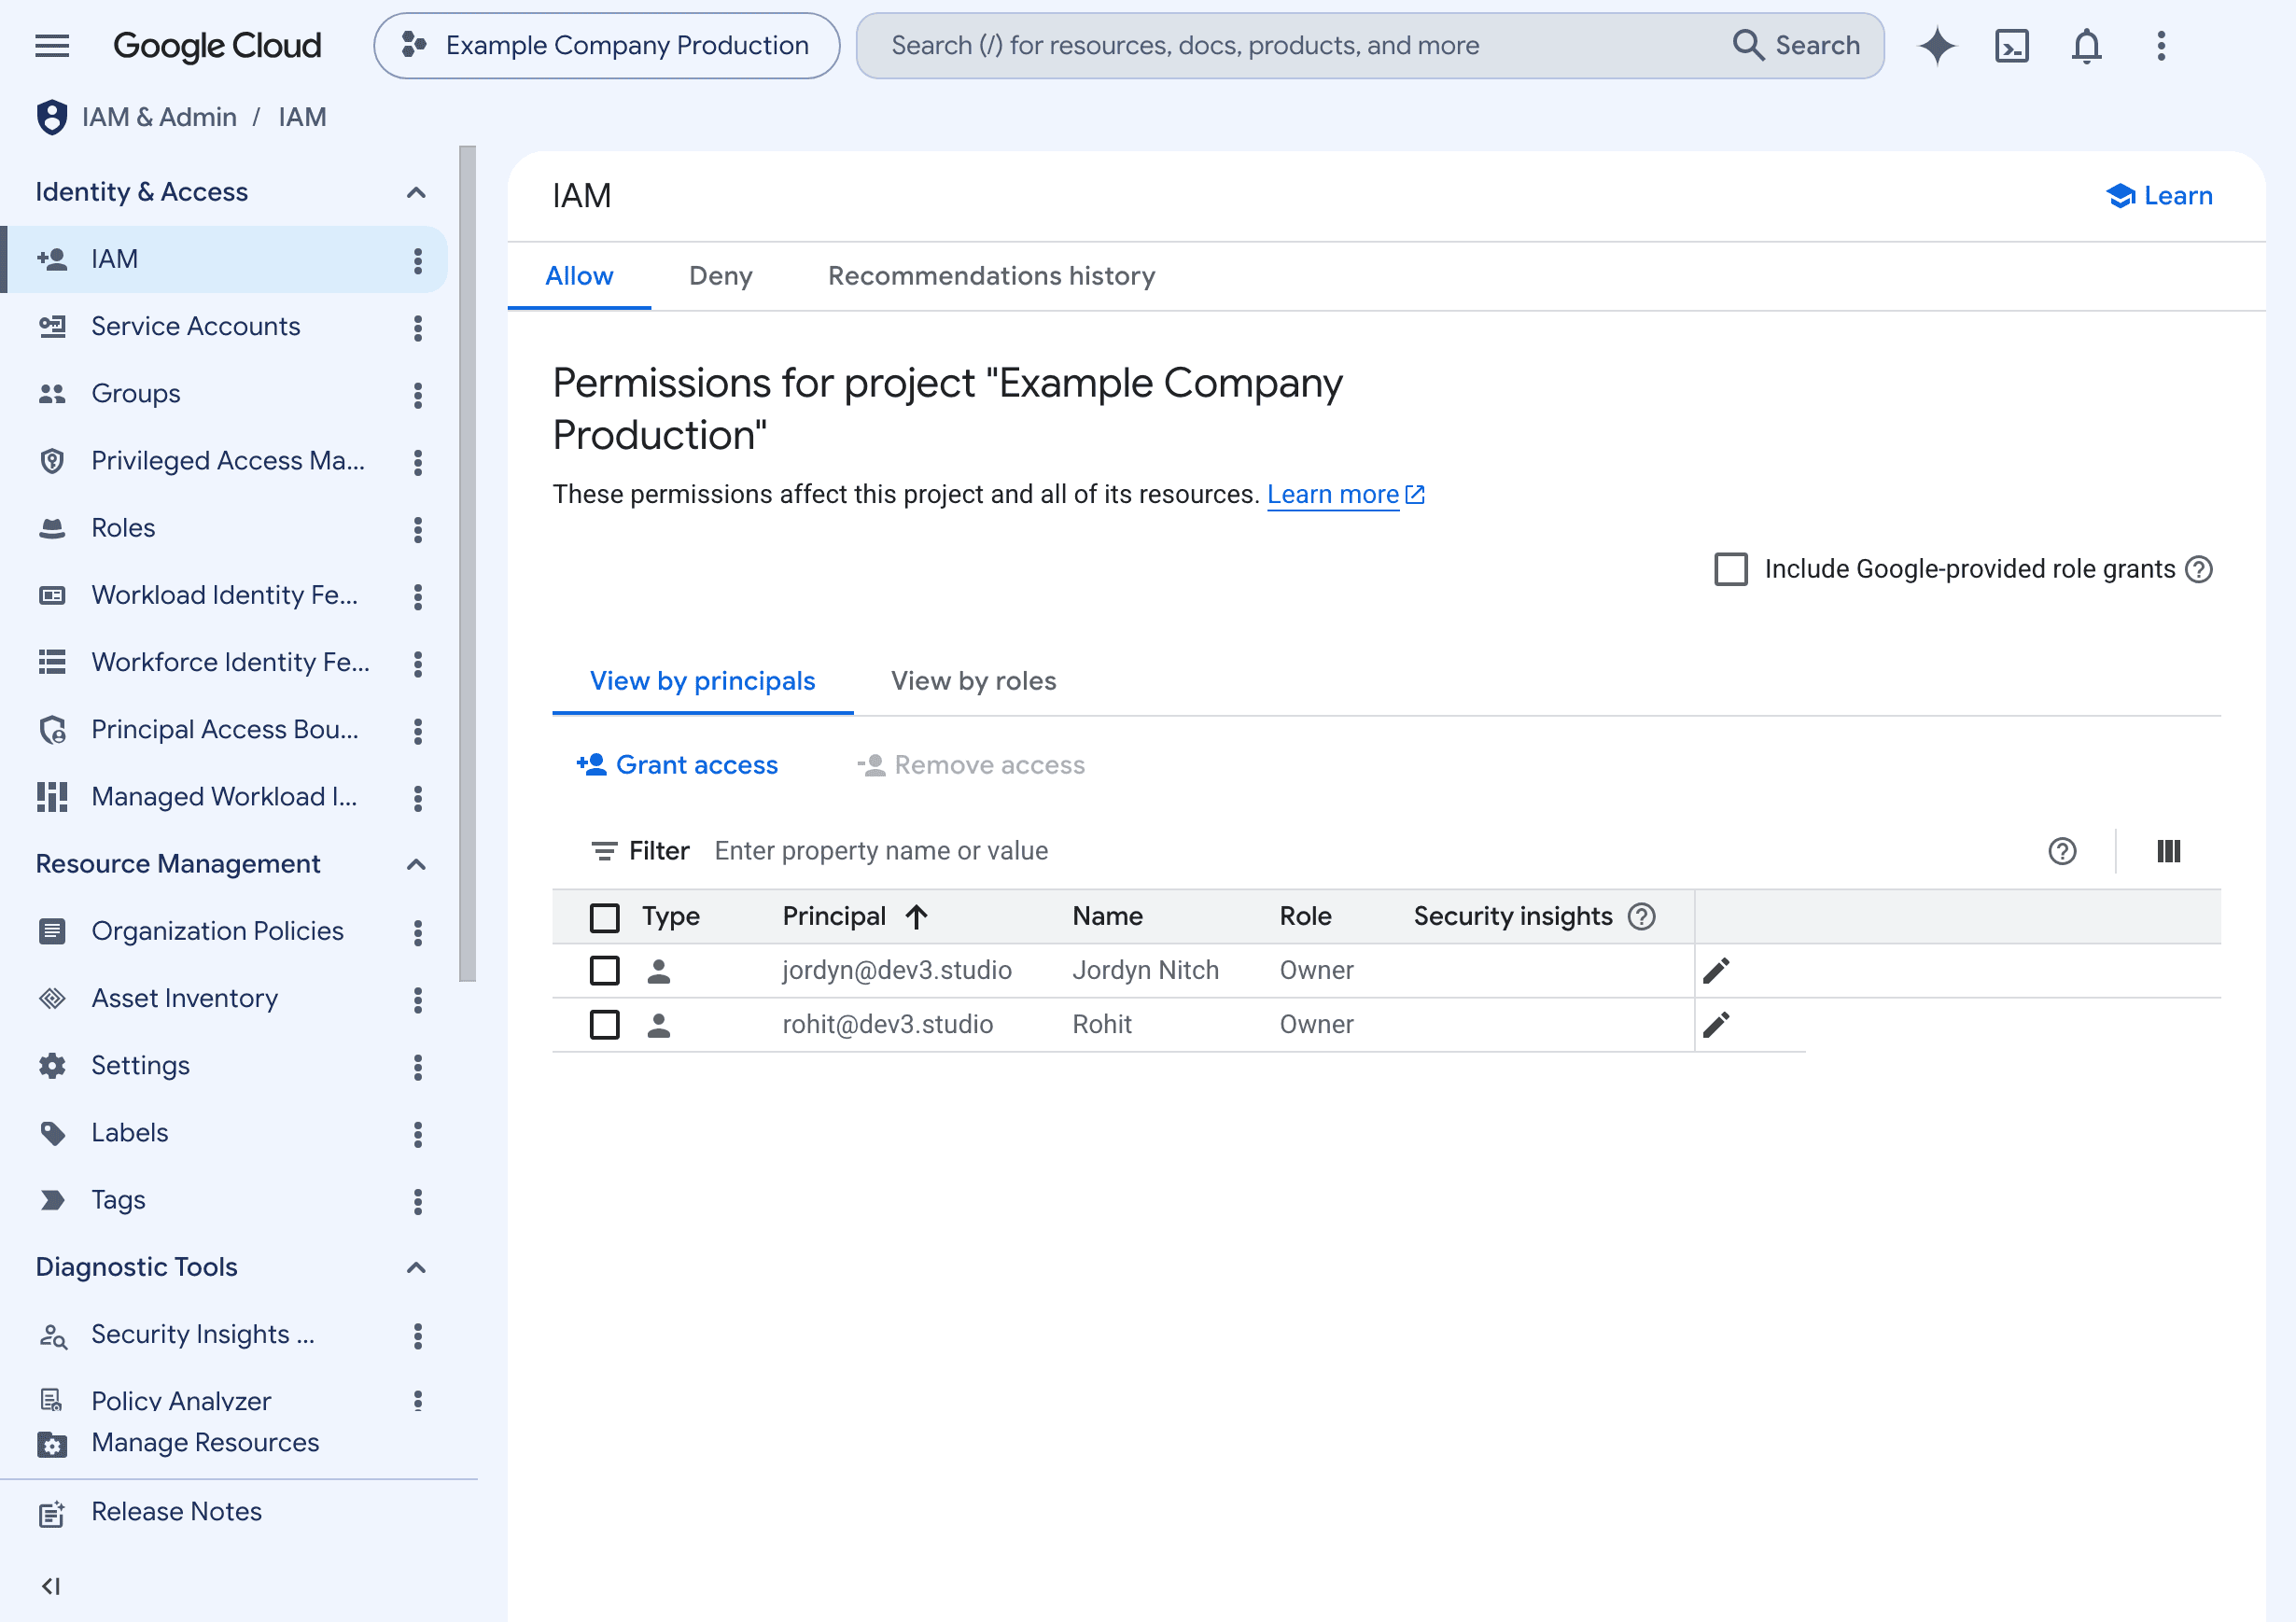Screen dimensions: 2296x1622
Task: Activate Cloud Shell terminal icon
Action: click(x=2011, y=45)
